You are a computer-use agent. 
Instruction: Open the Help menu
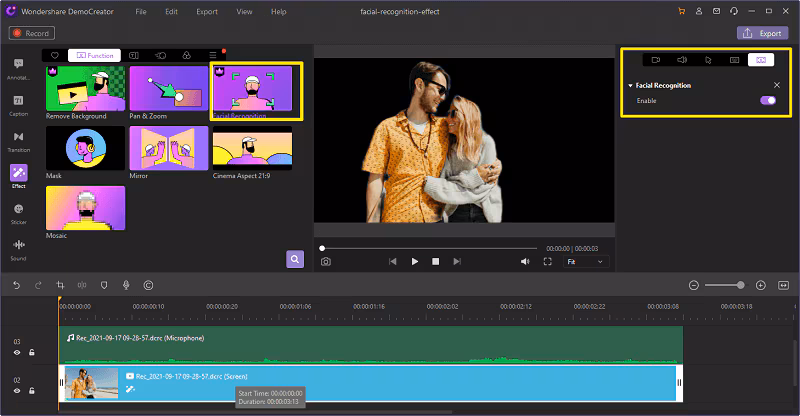pyautogui.click(x=279, y=11)
